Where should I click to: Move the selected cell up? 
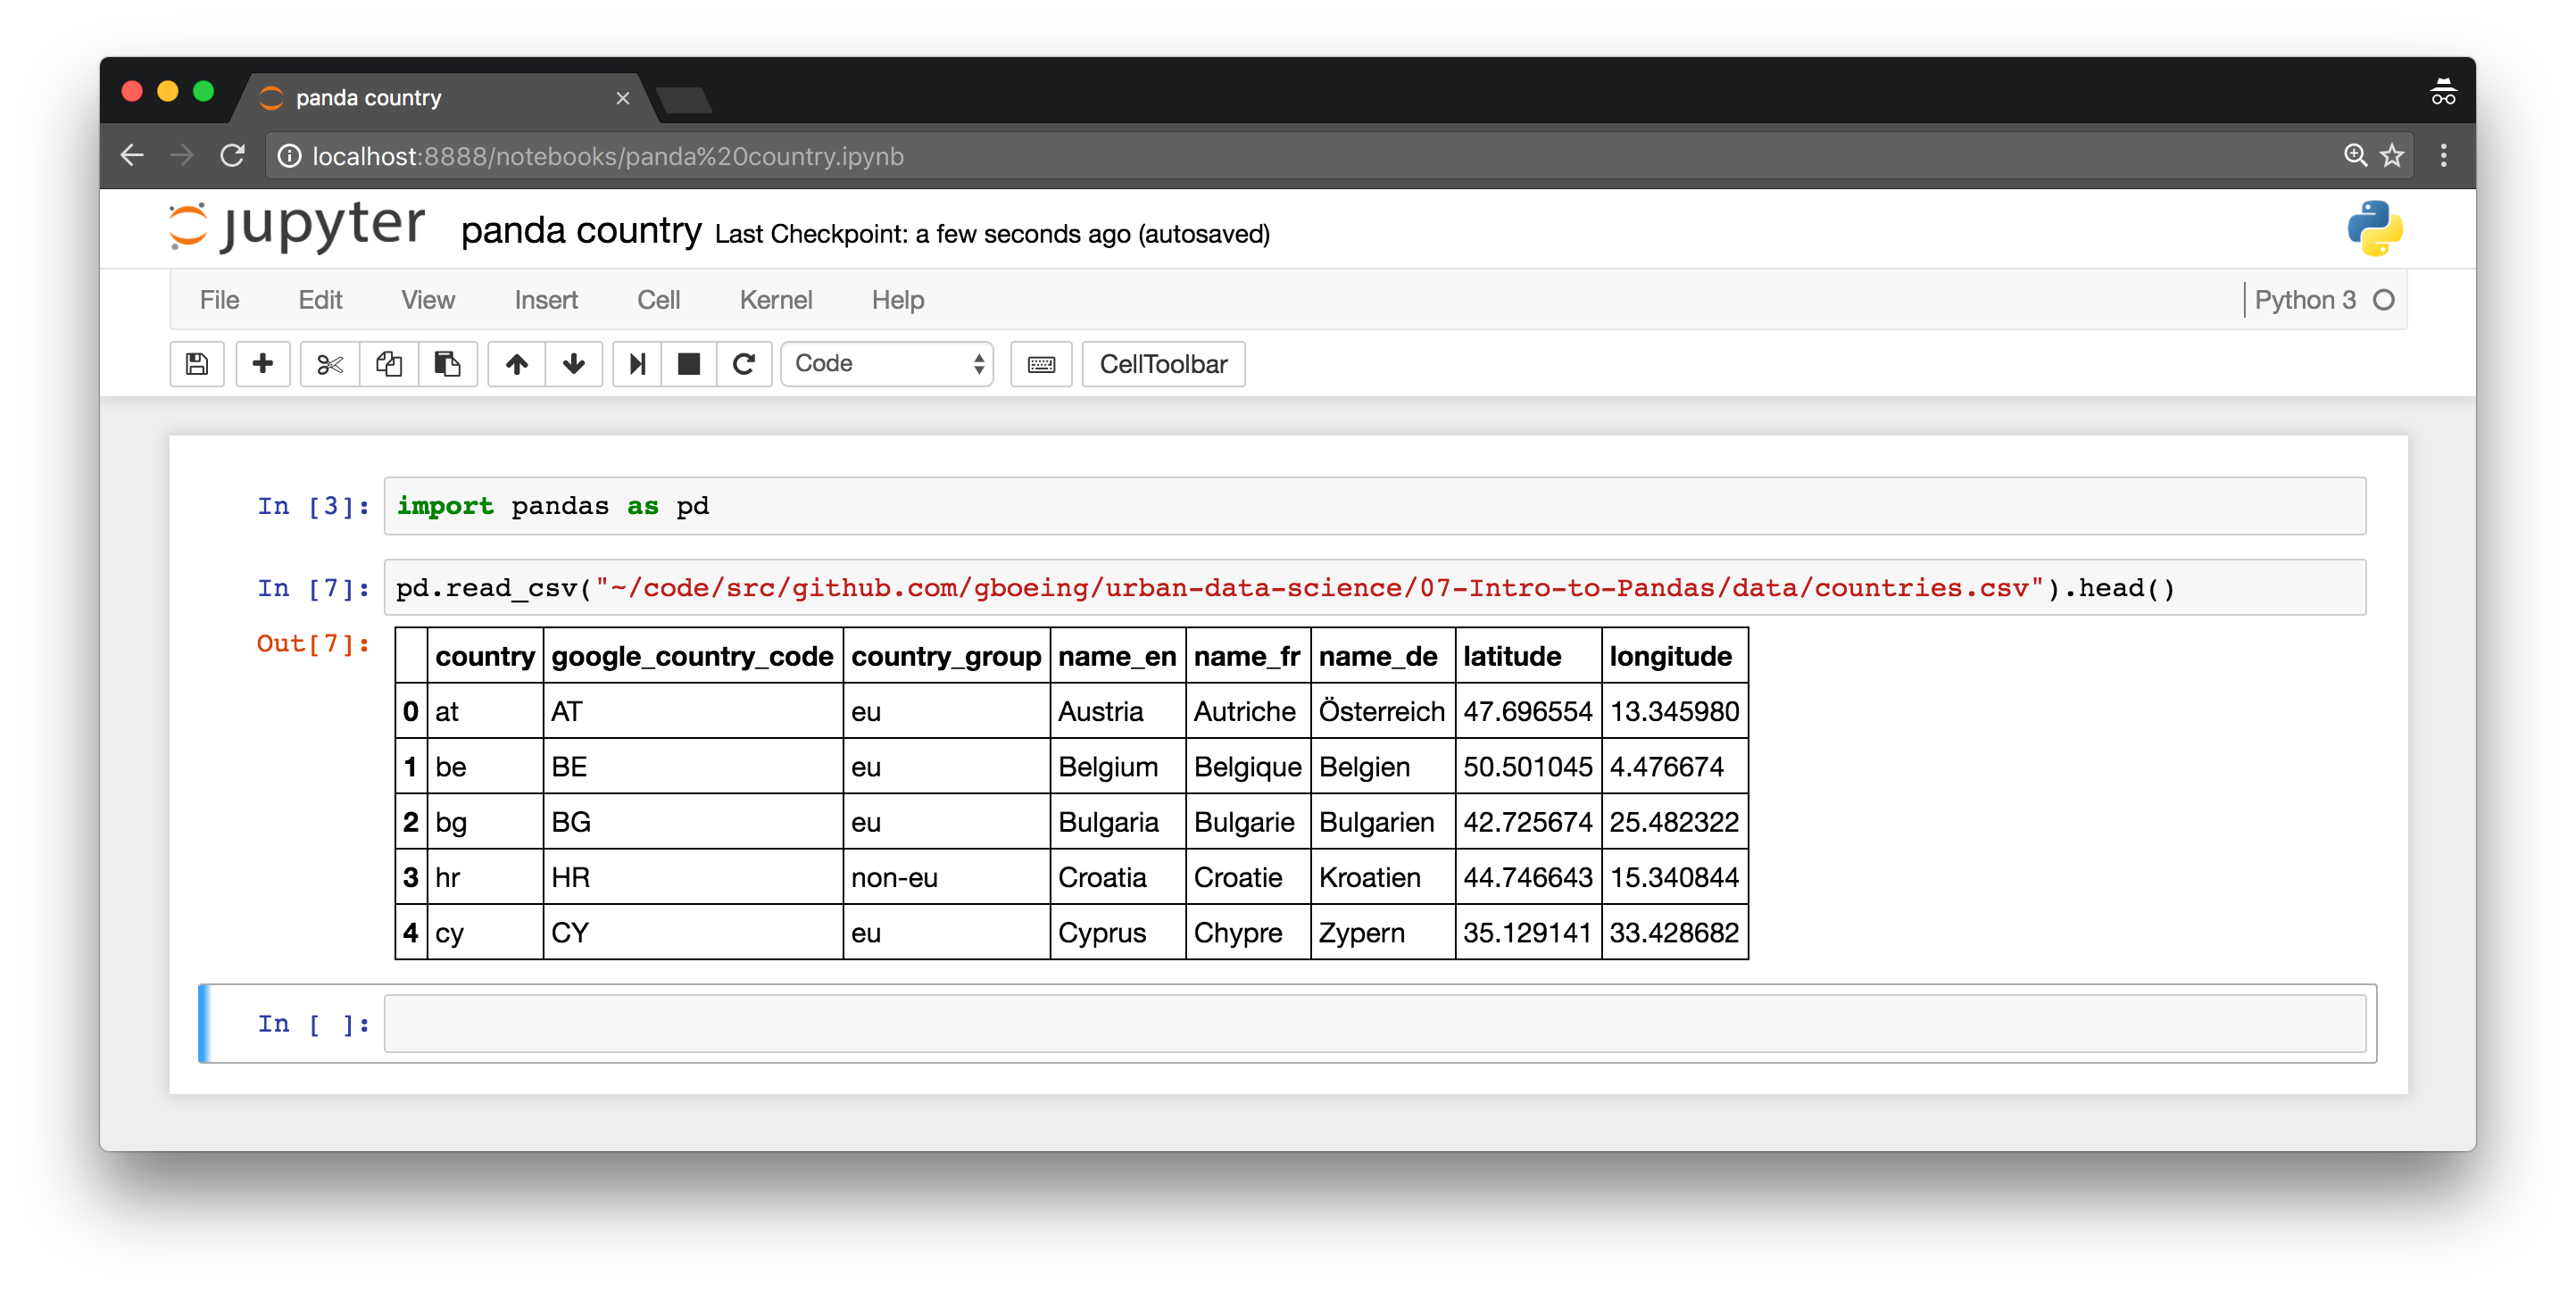[516, 364]
